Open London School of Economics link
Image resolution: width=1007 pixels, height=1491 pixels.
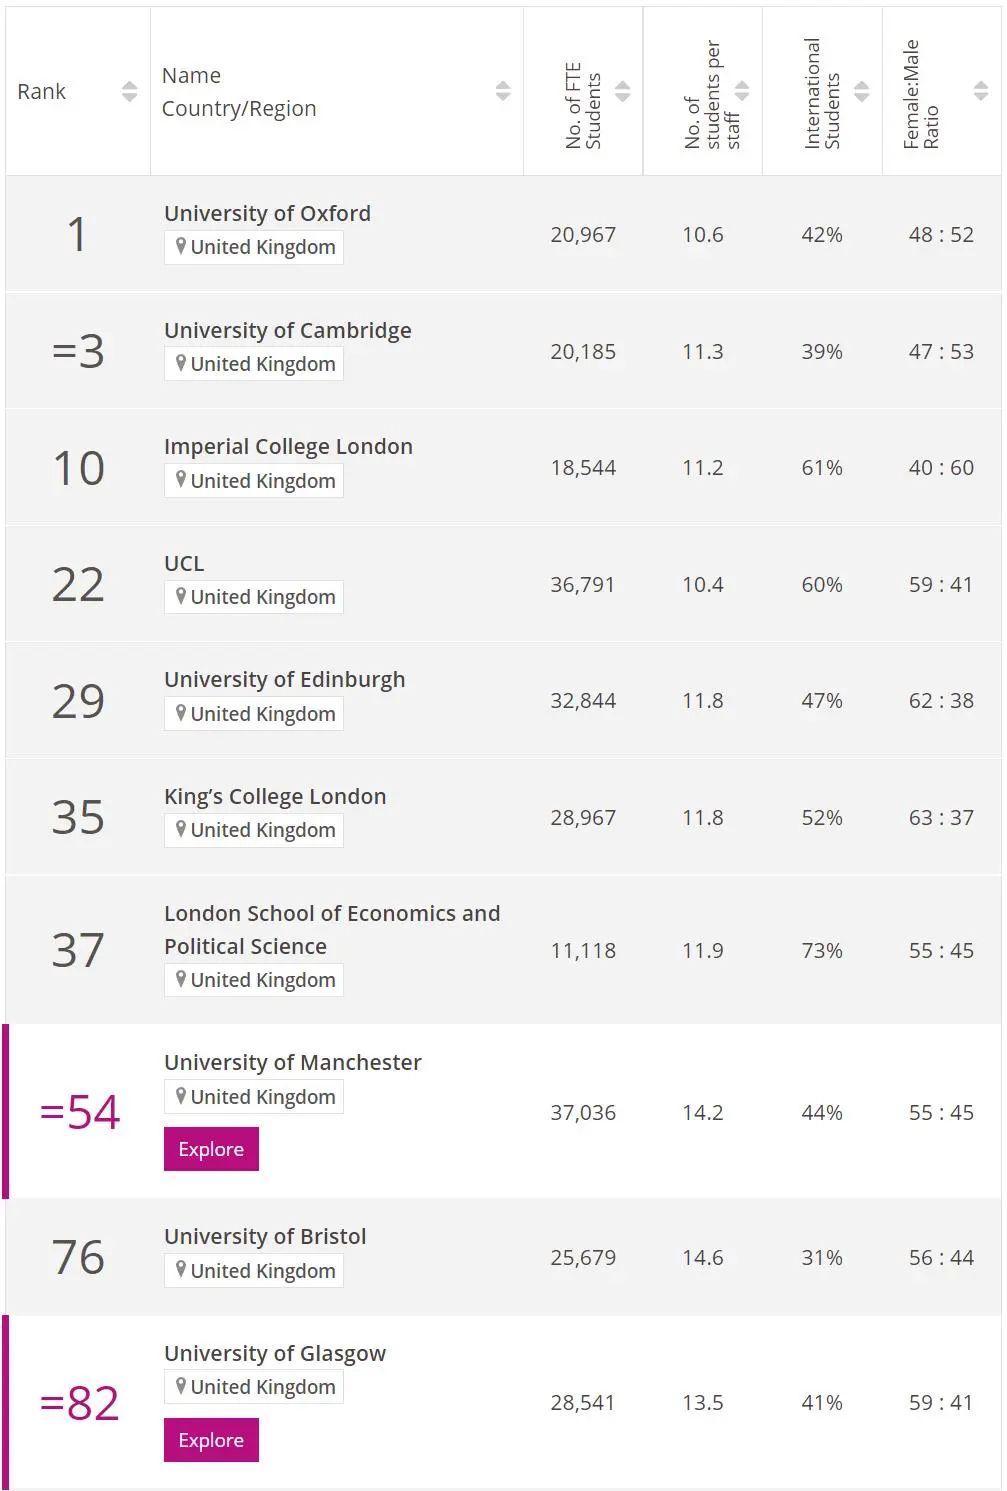(332, 929)
